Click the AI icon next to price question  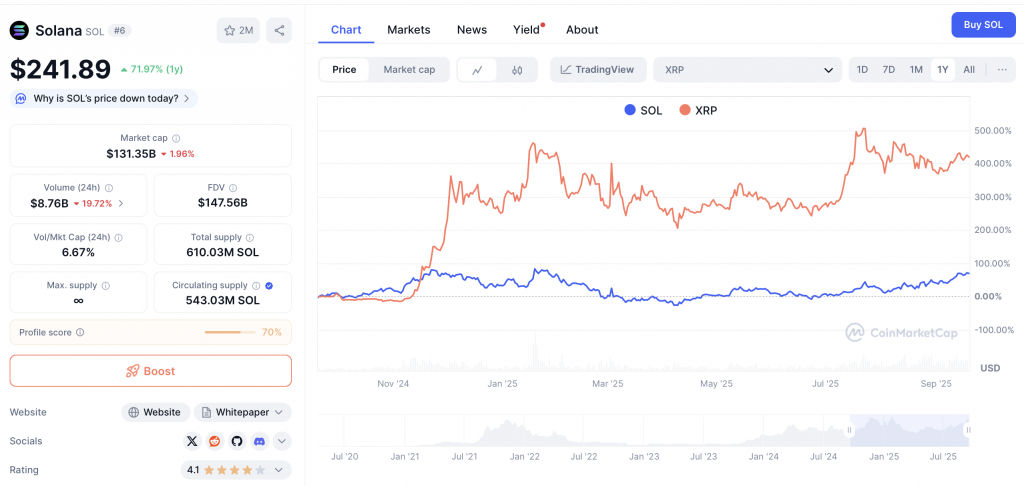(21, 99)
